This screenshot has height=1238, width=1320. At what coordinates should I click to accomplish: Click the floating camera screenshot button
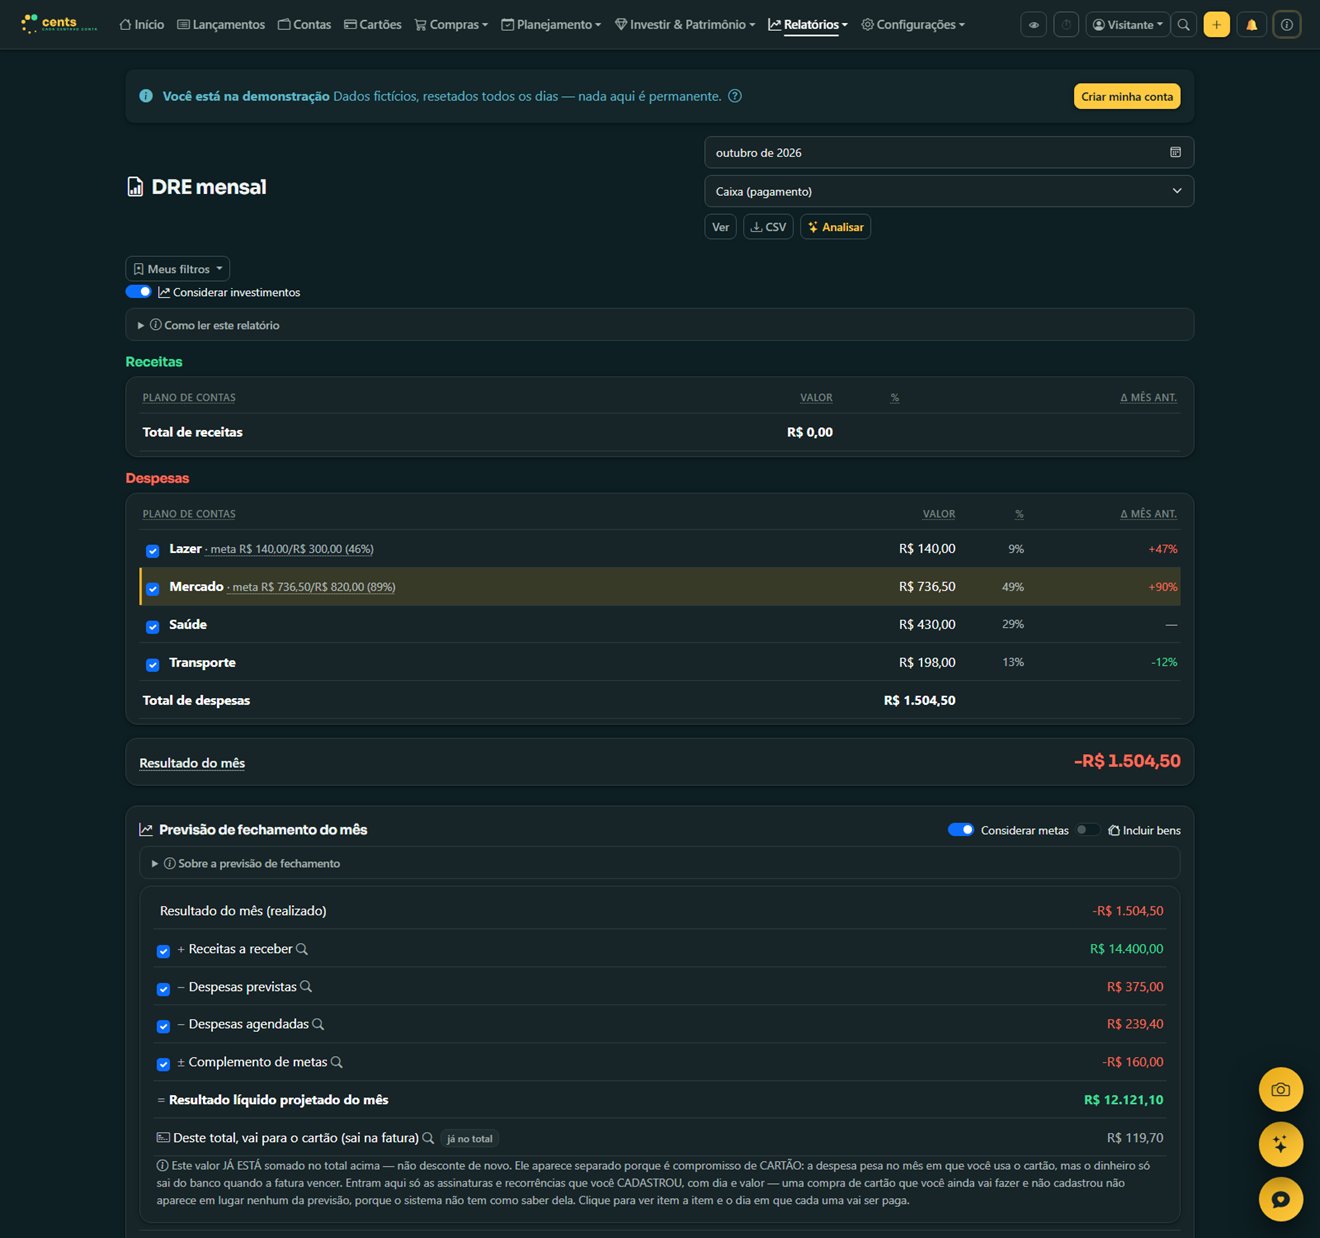point(1281,1089)
